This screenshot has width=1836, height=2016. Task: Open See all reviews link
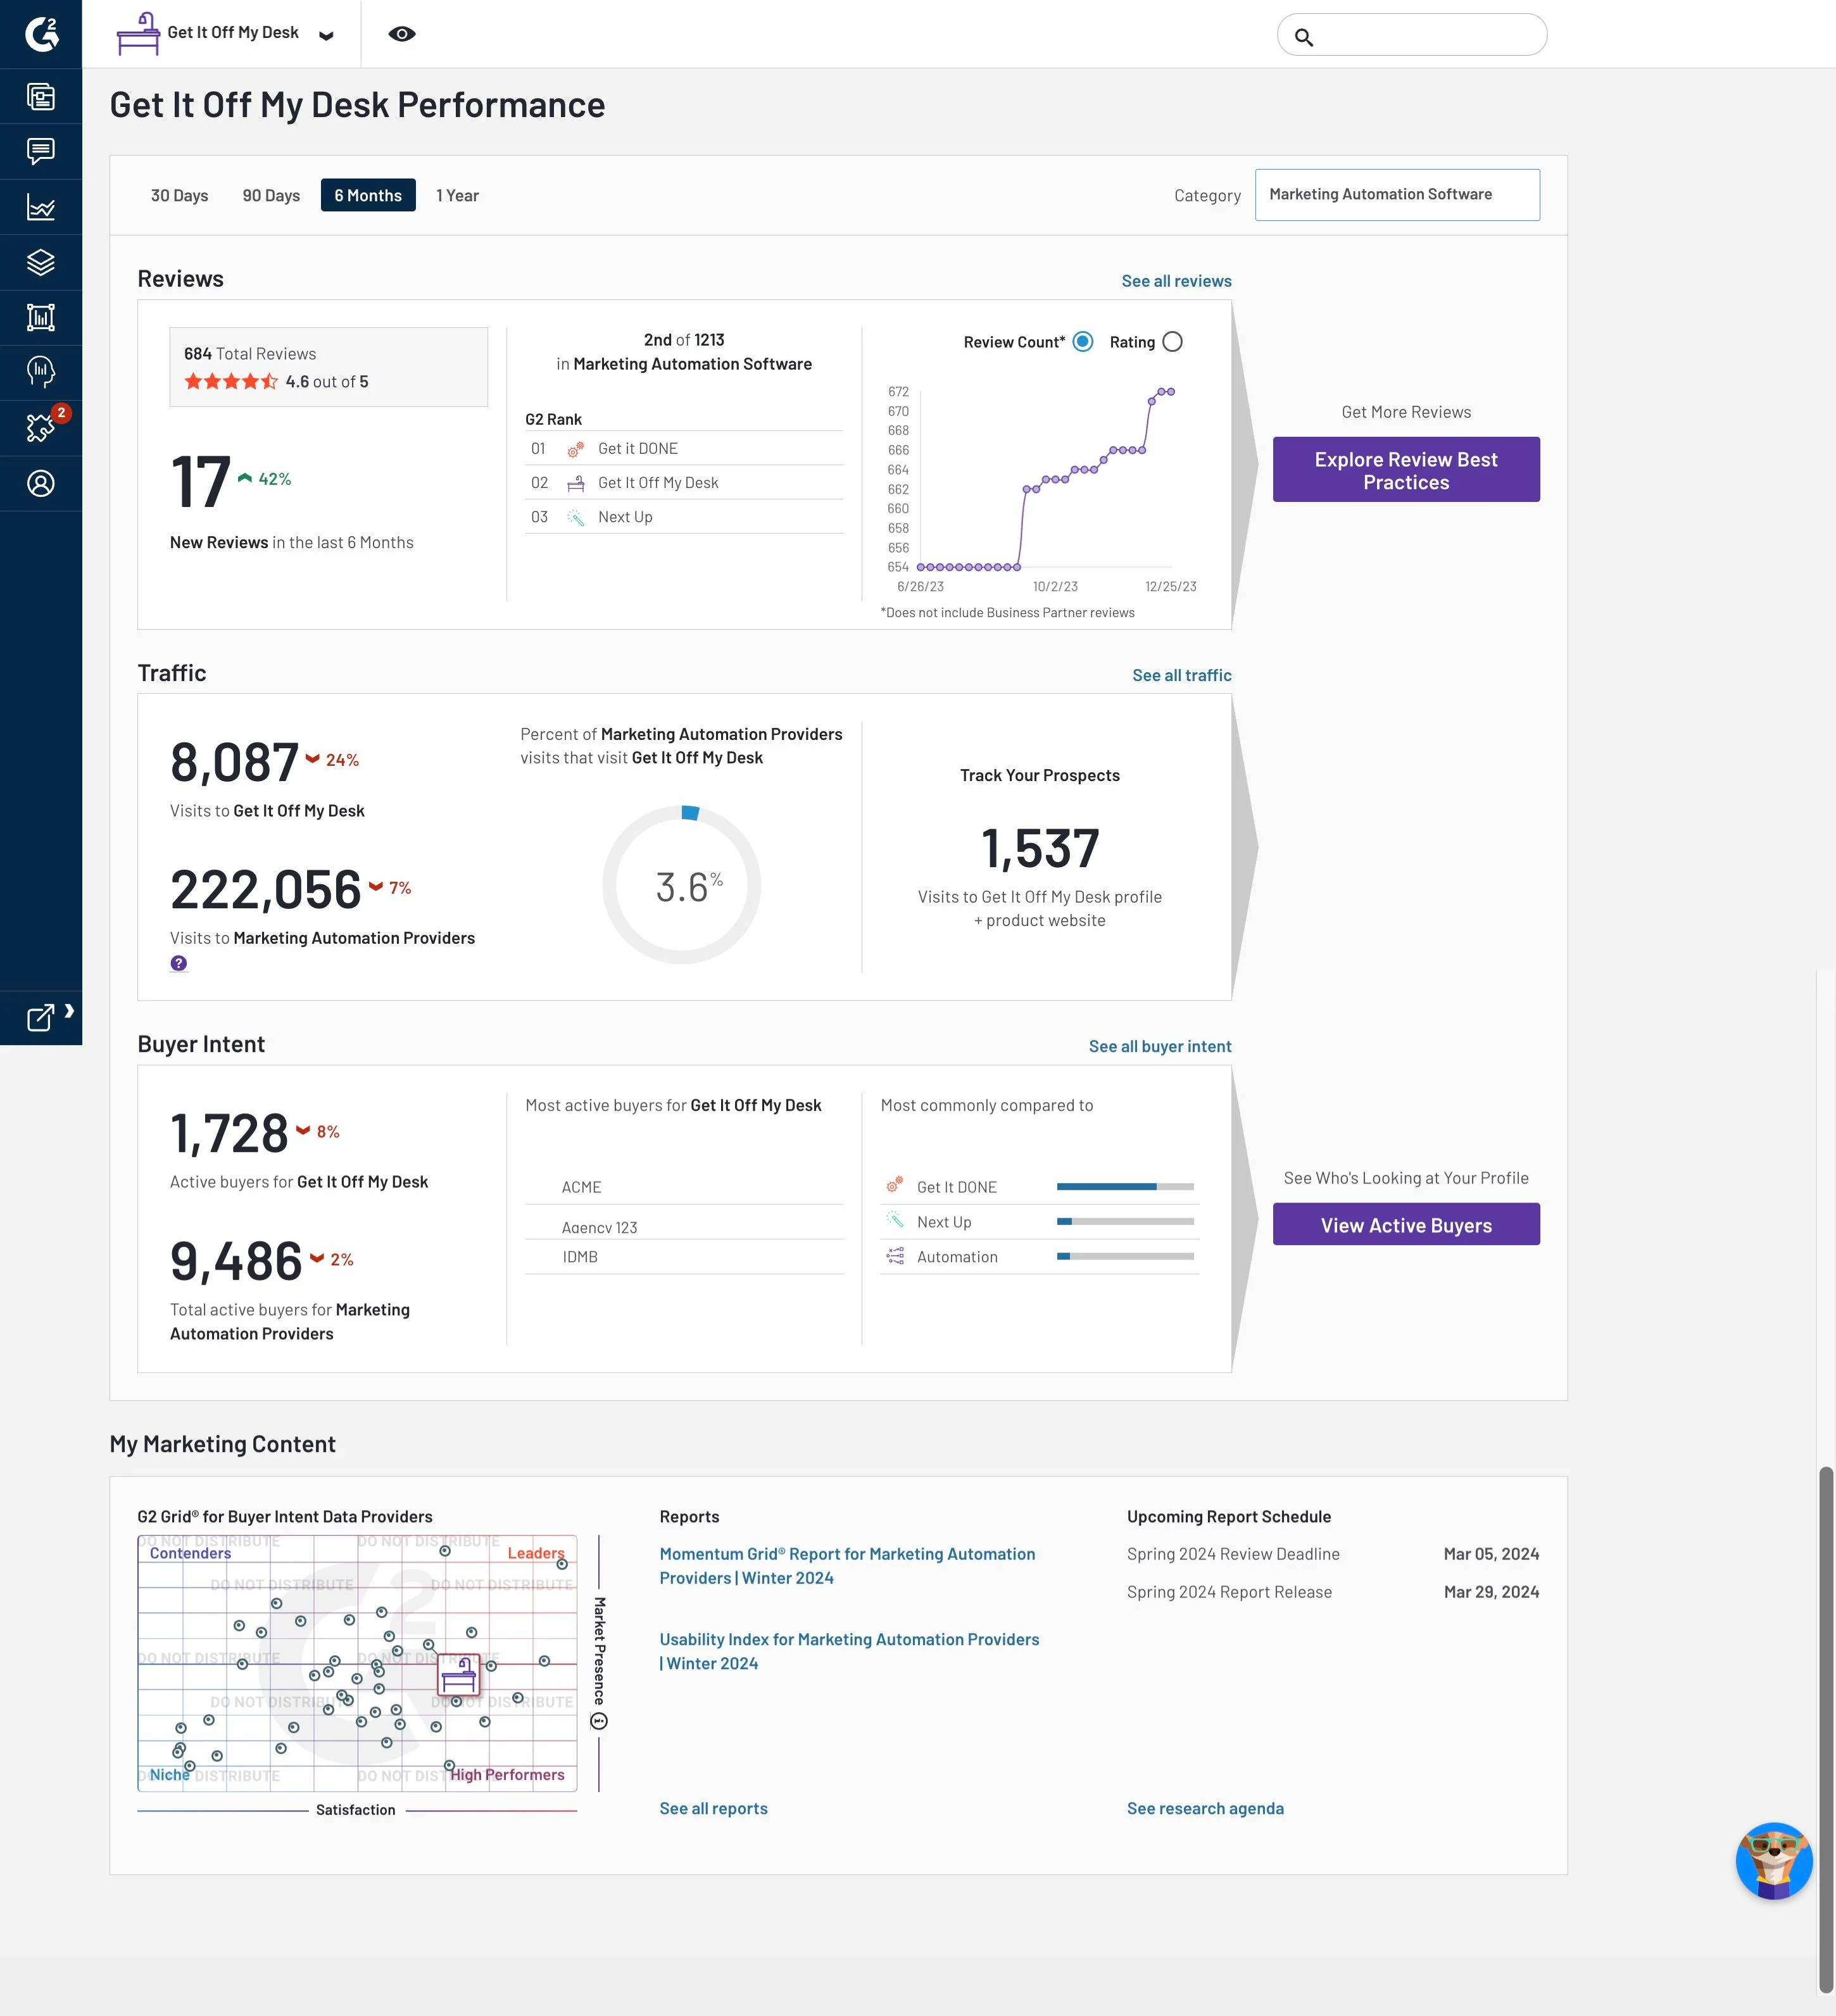click(1176, 281)
